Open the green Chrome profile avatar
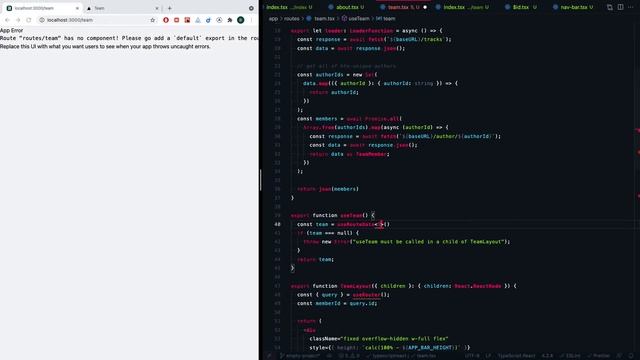The image size is (640, 360). coord(241,20)
